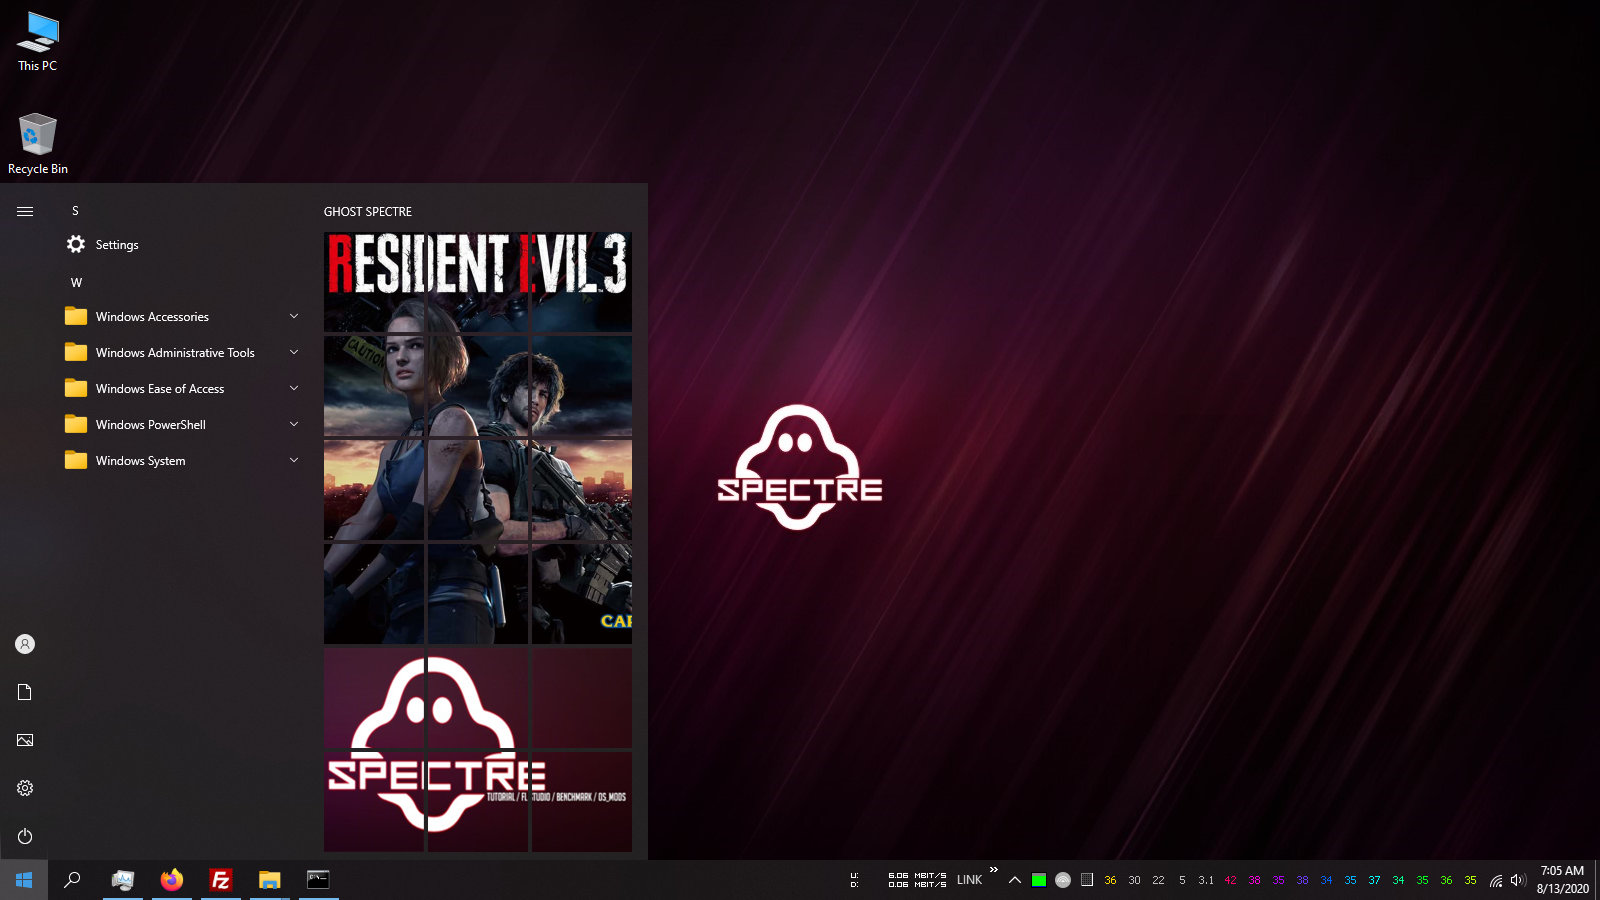
Task: Show hidden system tray icons
Action: (x=1015, y=880)
